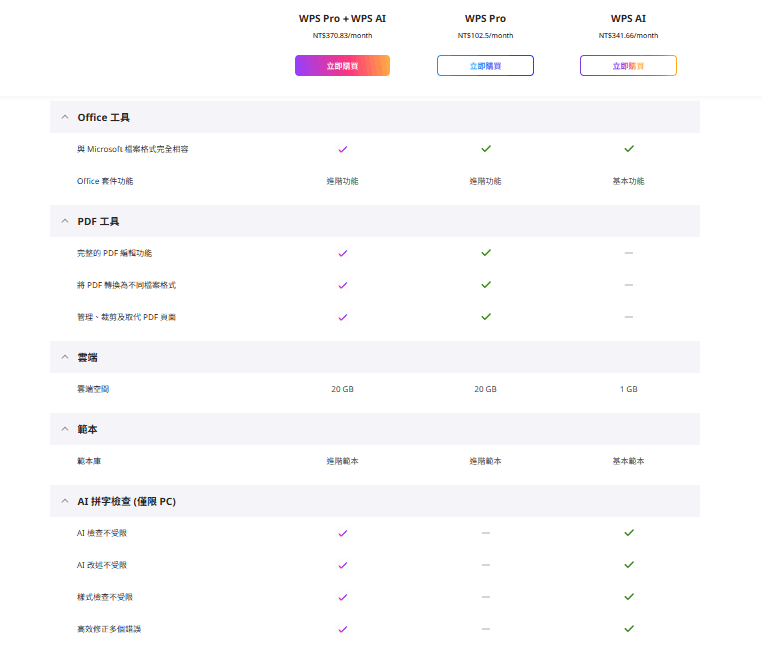Click WPS AI green checkmark for 樣式檢查不受限
Viewport: 762px width, 651px height.
[629, 597]
